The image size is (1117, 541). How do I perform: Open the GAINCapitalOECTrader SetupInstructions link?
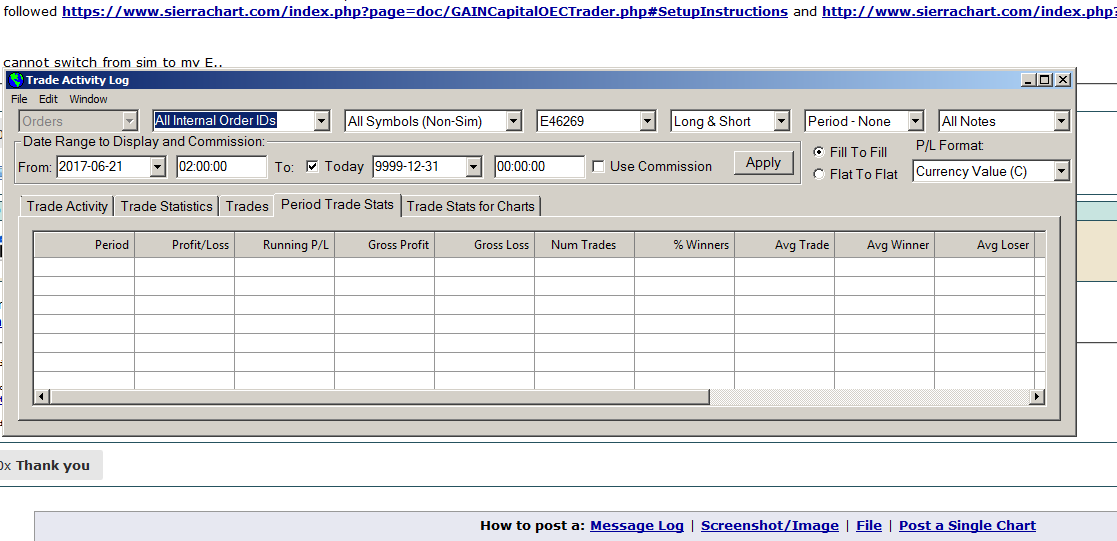pyautogui.click(x=425, y=11)
